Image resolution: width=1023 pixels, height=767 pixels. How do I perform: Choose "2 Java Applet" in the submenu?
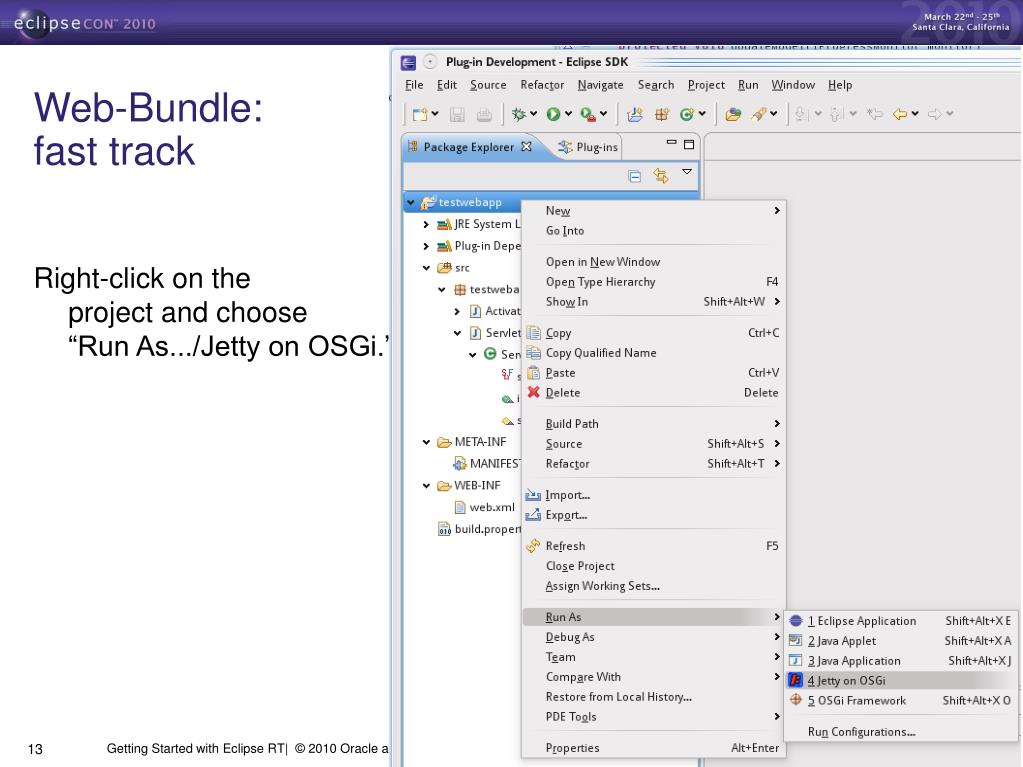click(900, 641)
